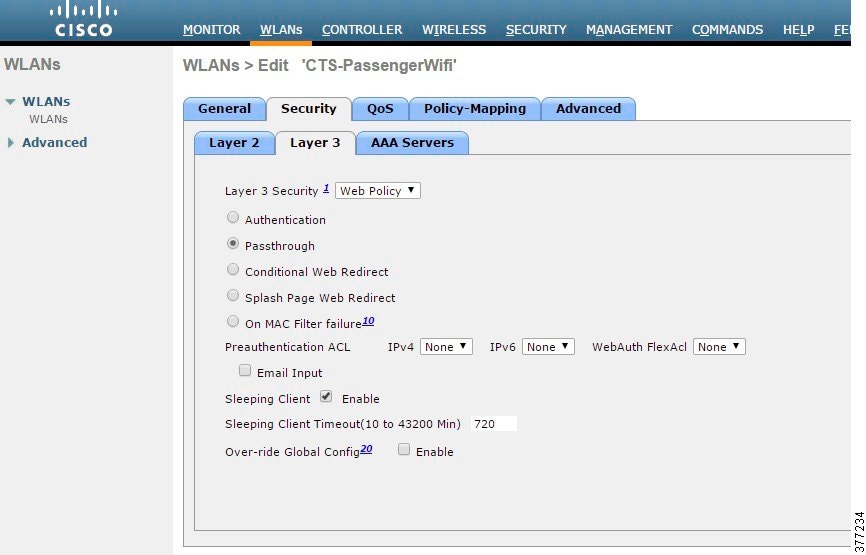Viewport: 866px width, 555px height.
Task: Open Advanced in the left sidebar
Action: tap(55, 142)
